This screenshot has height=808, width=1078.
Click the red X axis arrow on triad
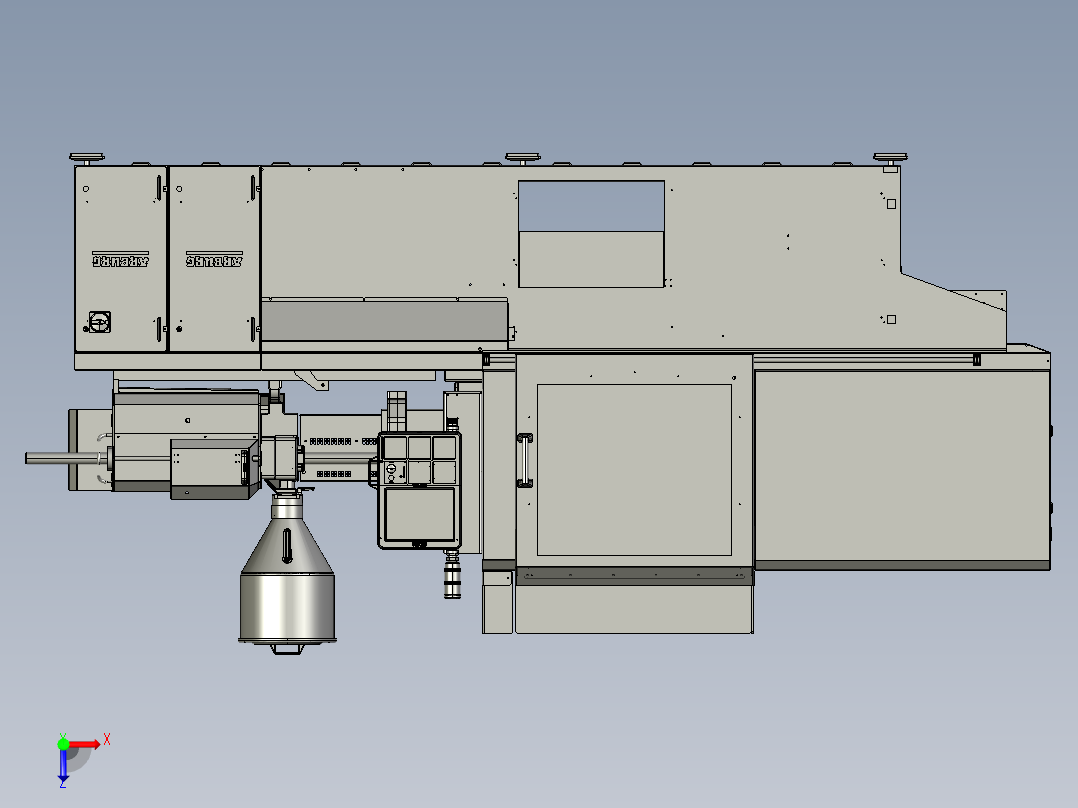pyautogui.click(x=85, y=744)
